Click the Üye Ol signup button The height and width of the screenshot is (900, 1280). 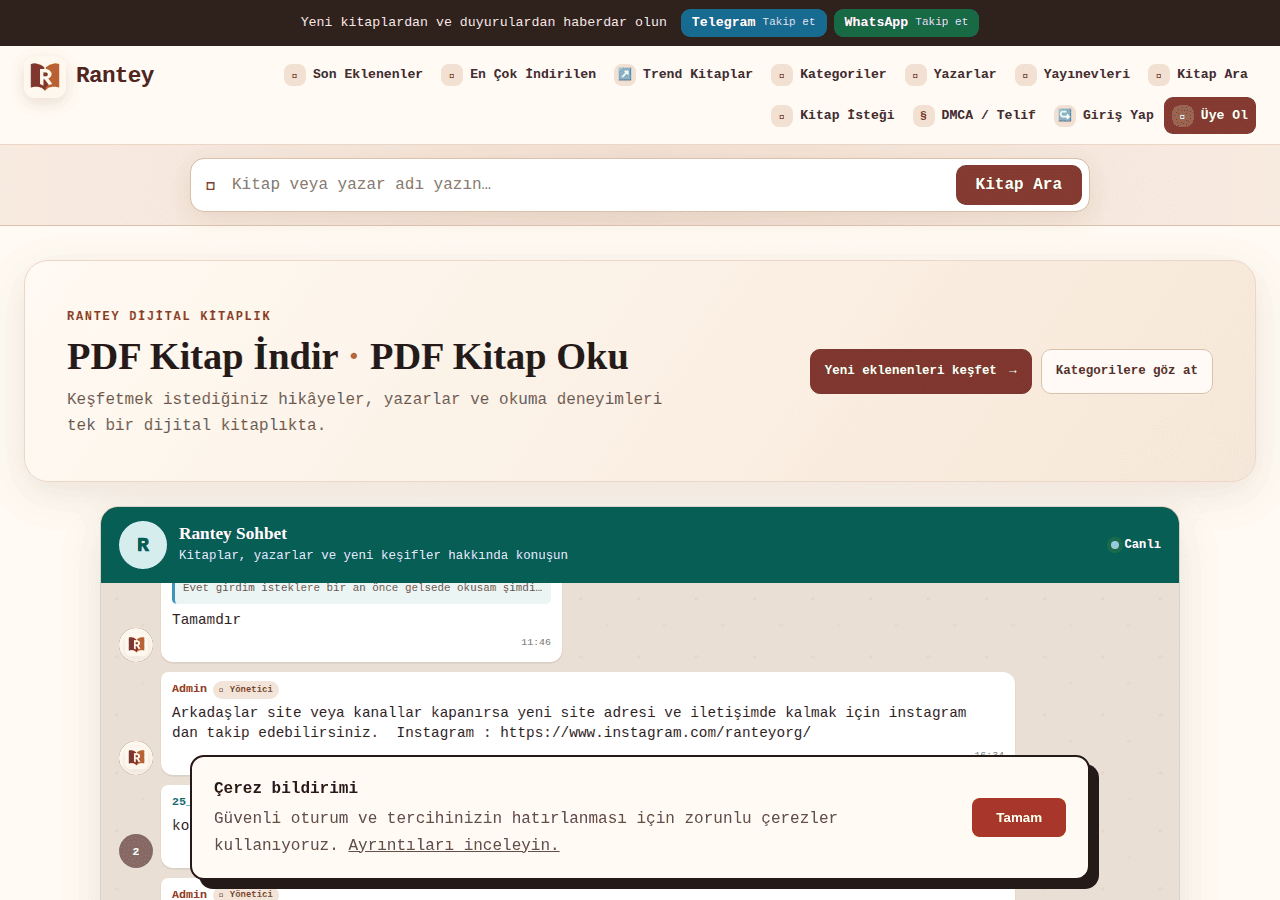(1210, 116)
